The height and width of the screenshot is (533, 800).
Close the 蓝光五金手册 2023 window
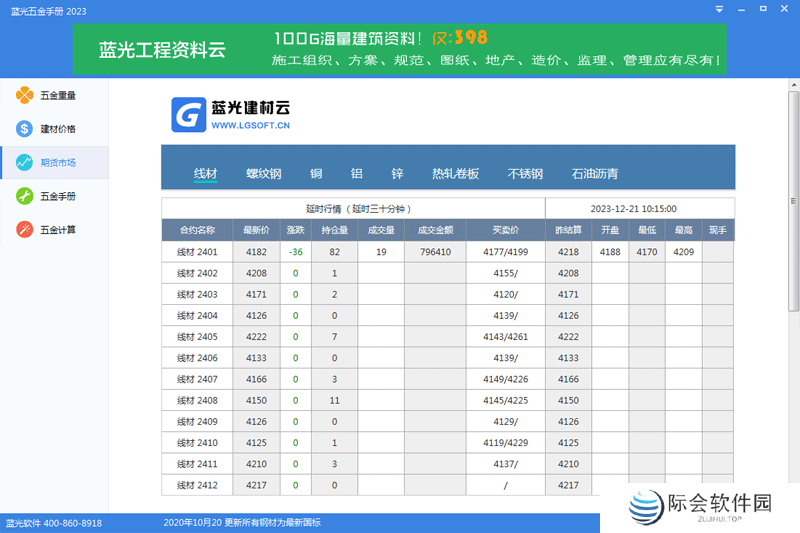click(x=785, y=9)
